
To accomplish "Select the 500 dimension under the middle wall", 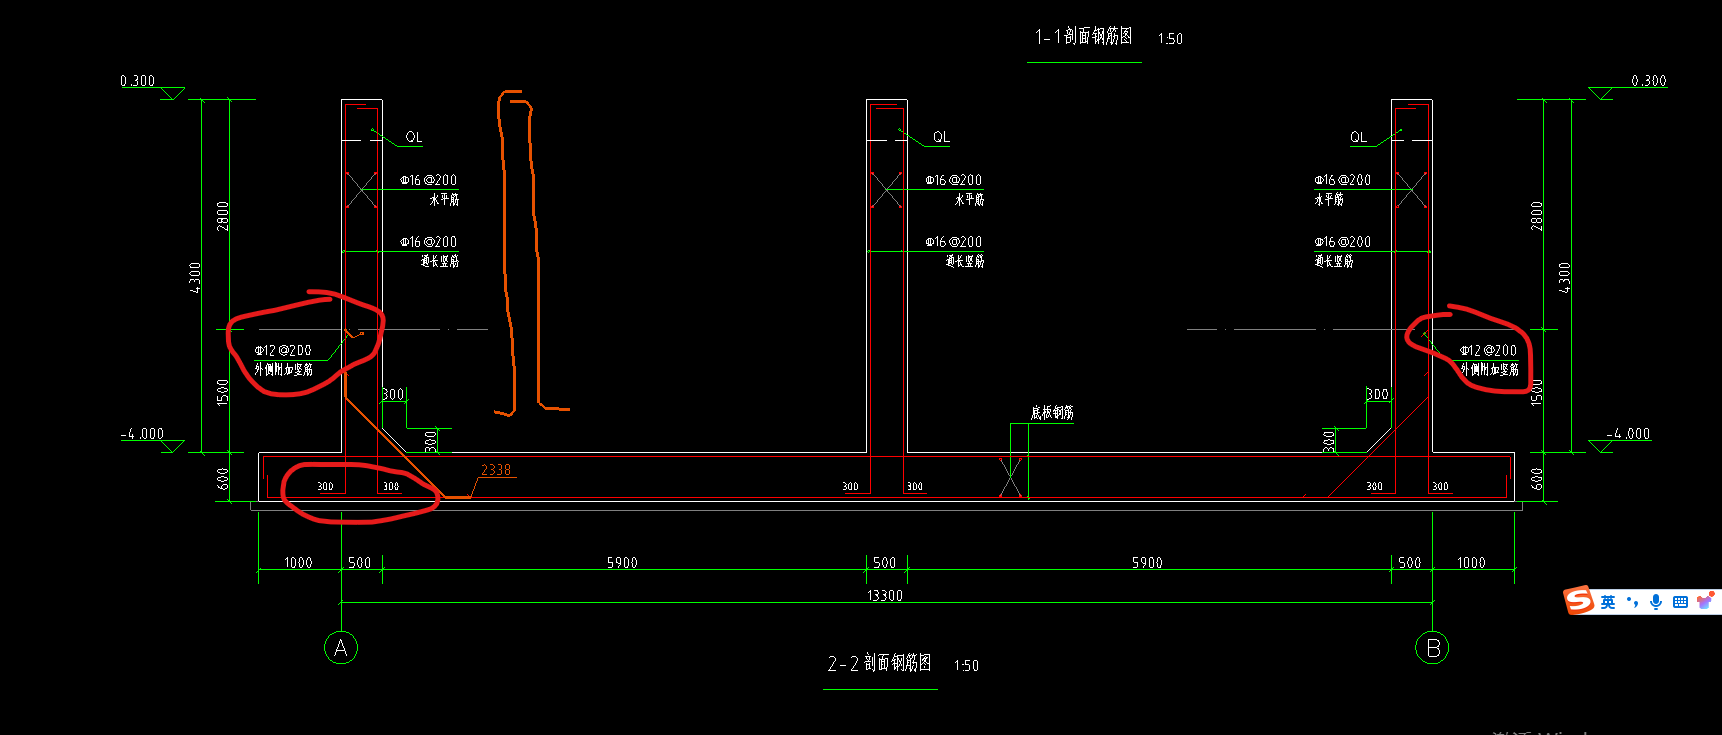I will click(x=885, y=563).
